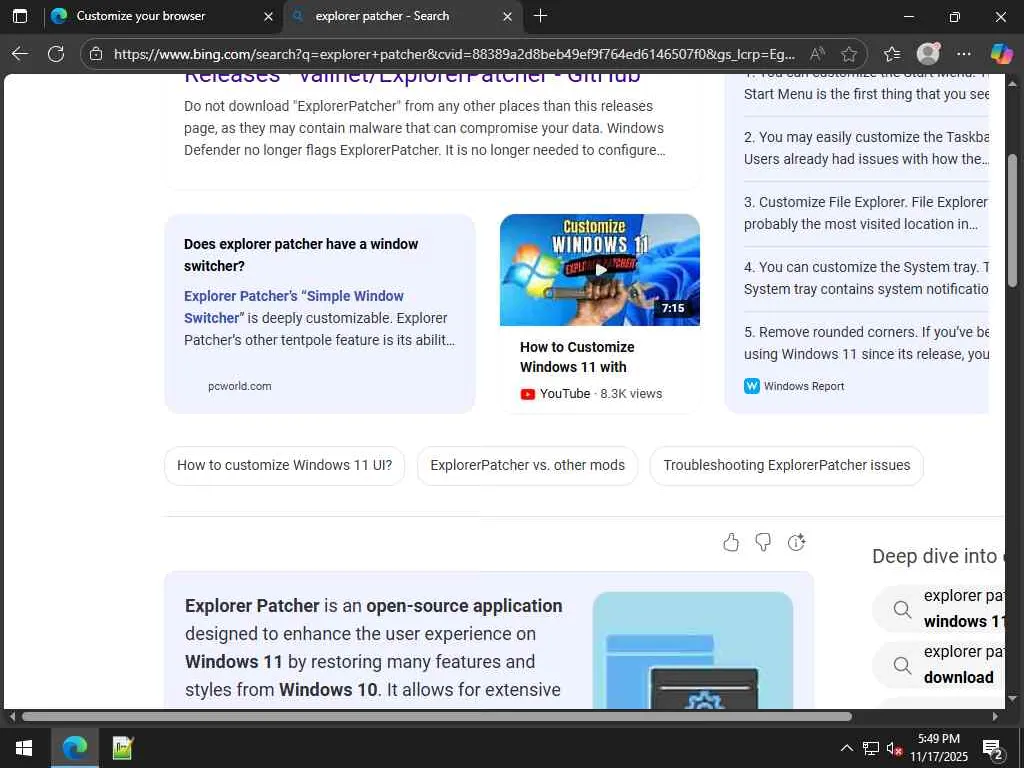Screen dimensions: 1024x768
Task: Open How to Customize Windows 11 with title
Action: click(577, 357)
